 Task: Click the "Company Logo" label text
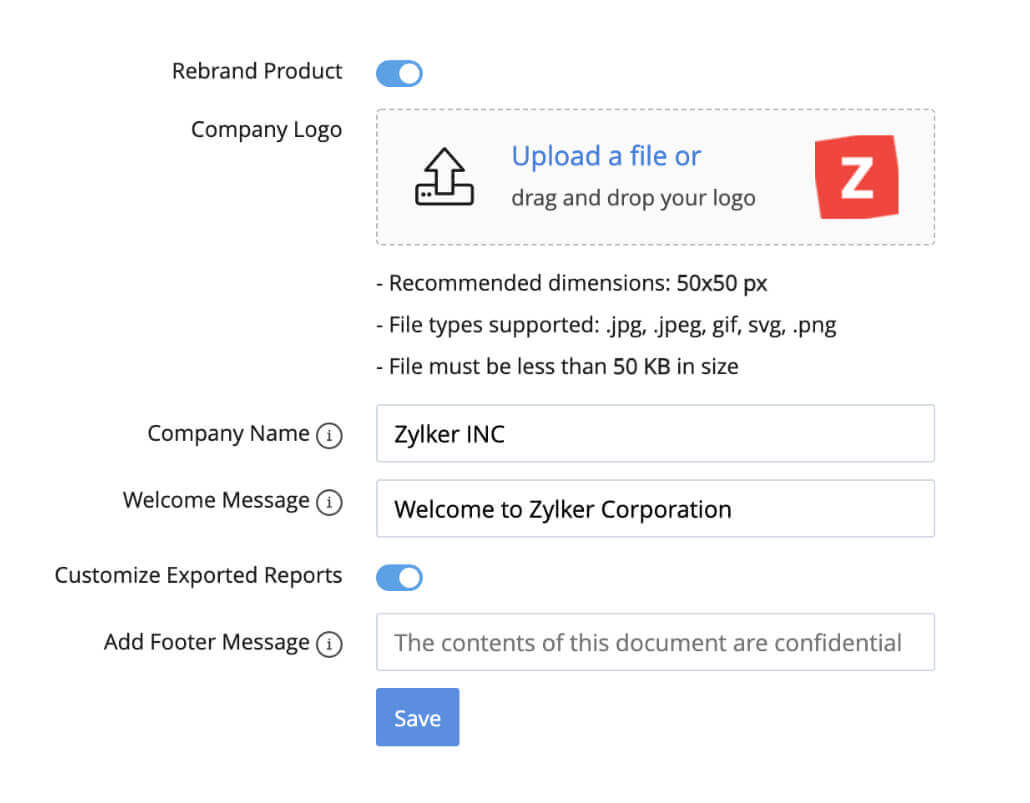click(266, 130)
